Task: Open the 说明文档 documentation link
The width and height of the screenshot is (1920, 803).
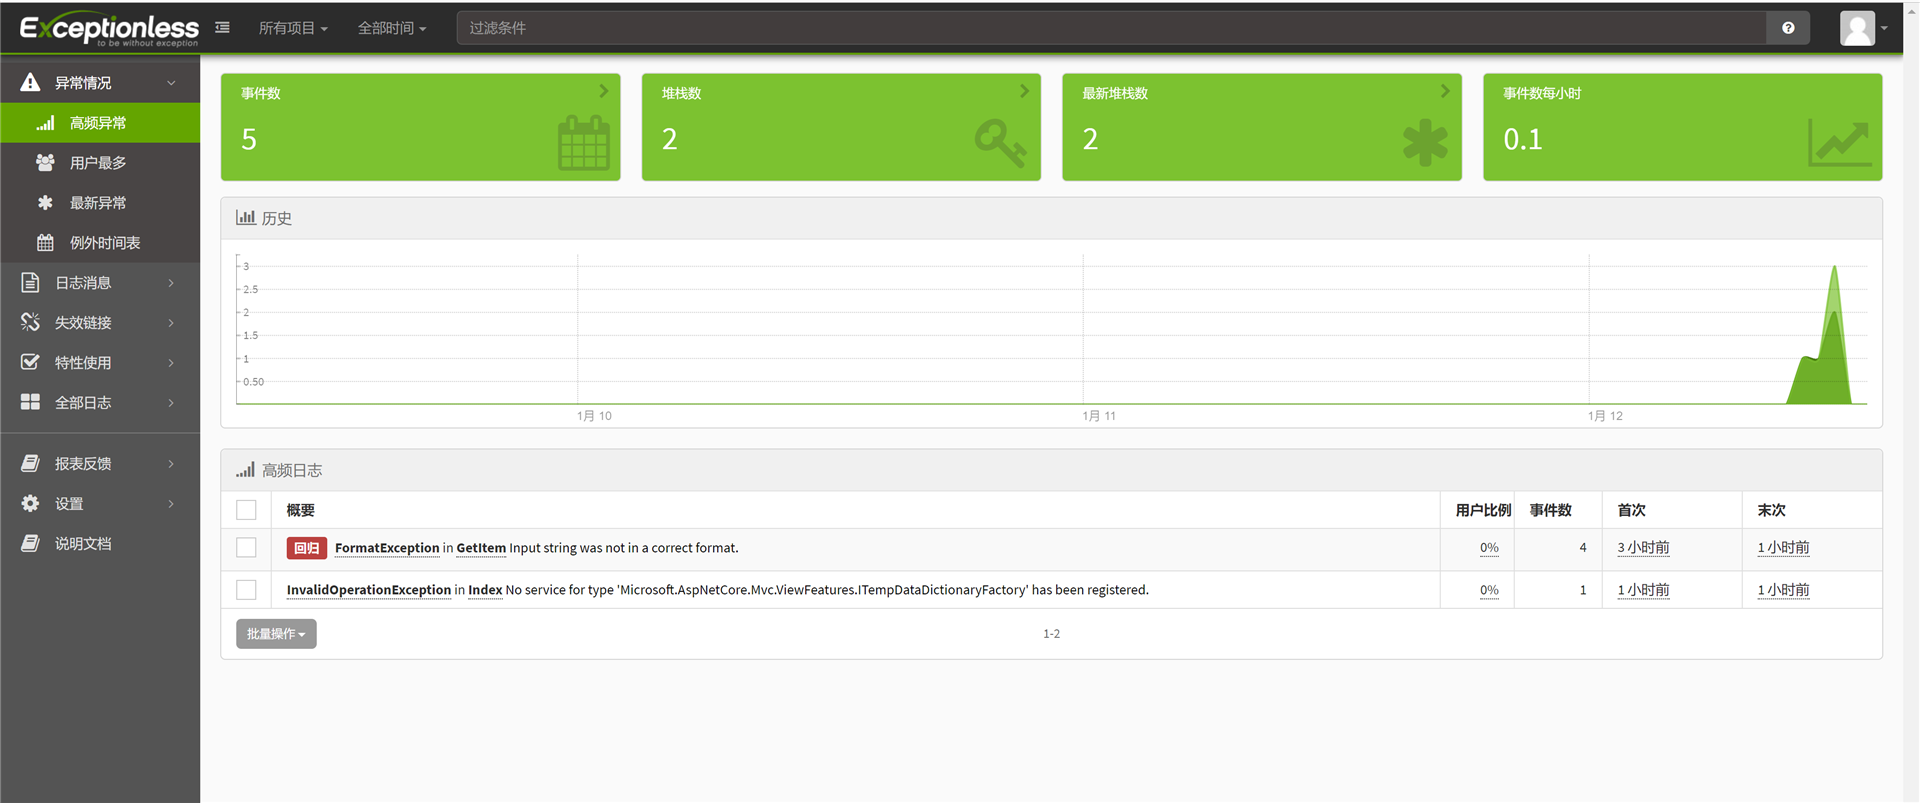Action: coord(100,544)
